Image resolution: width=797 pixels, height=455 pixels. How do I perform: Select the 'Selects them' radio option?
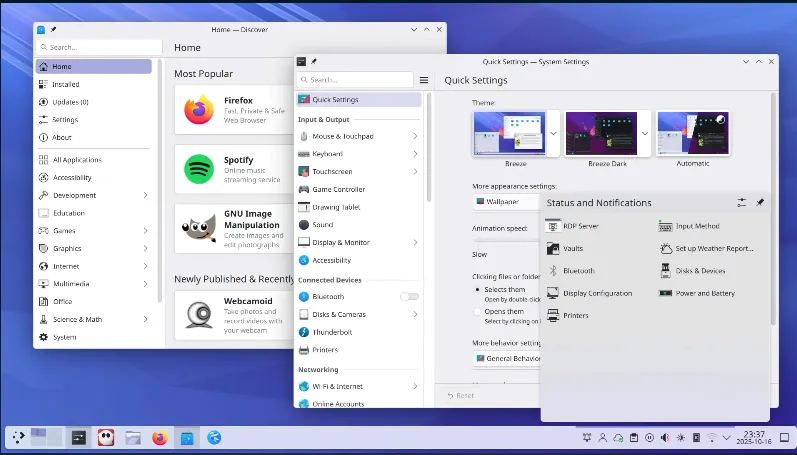tap(476, 289)
